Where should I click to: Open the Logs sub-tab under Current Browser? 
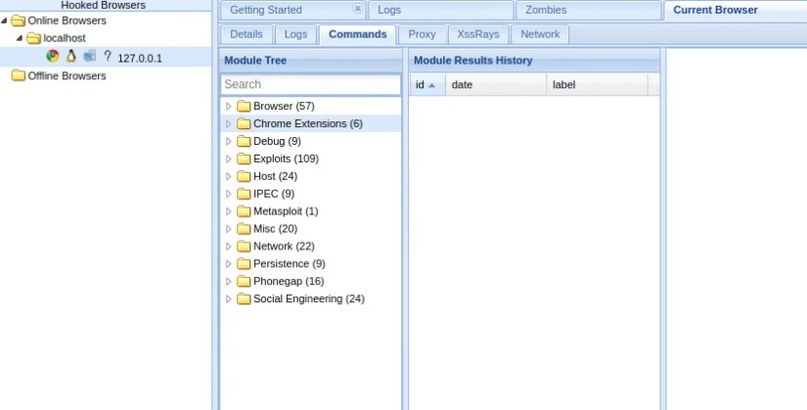295,34
